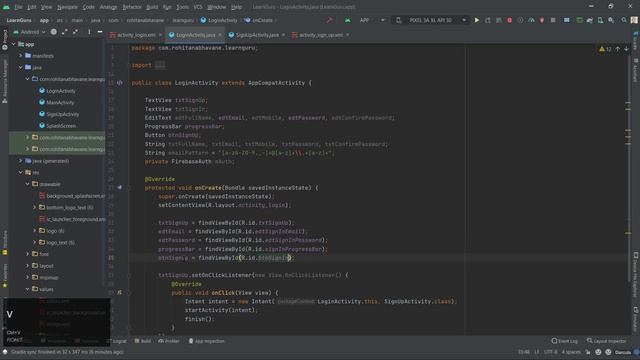Screen dimensions: 640x360
Task: Click the Search Everywhere magnifier icon
Action: (x=624, y=20)
